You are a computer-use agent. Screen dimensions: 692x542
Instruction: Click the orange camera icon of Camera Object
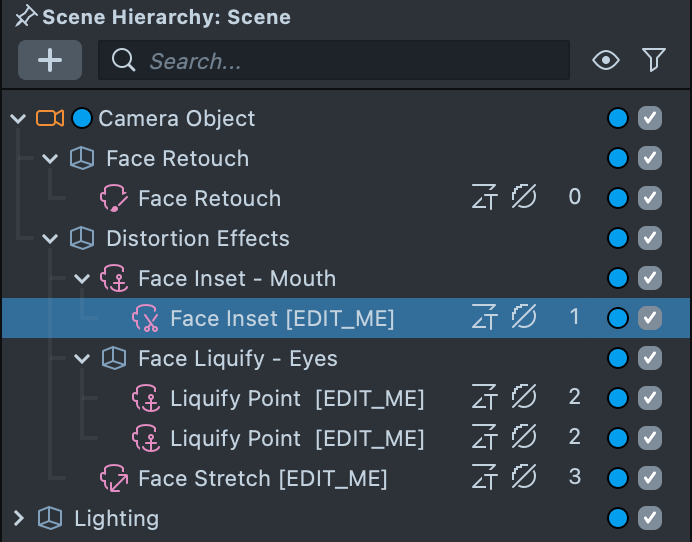click(50, 118)
